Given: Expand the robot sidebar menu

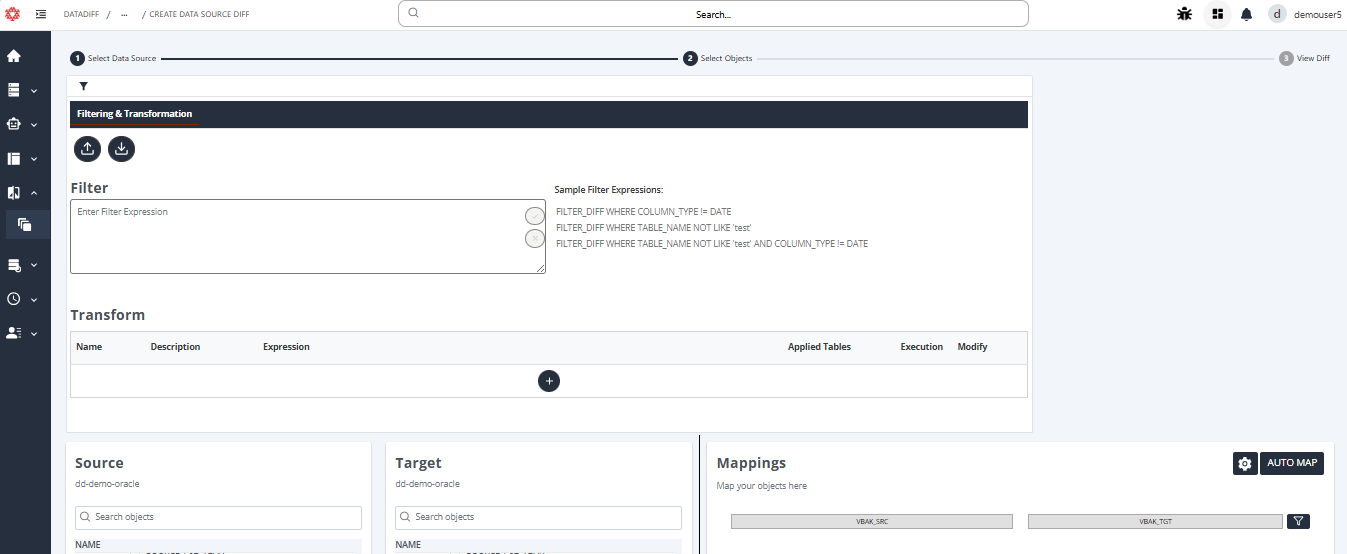Looking at the screenshot, I should pos(22,125).
